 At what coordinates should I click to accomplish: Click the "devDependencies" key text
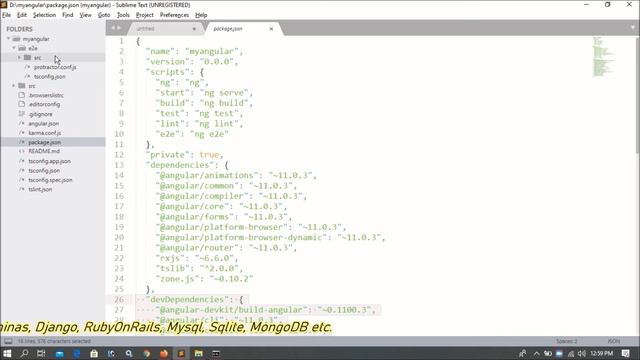(x=187, y=299)
